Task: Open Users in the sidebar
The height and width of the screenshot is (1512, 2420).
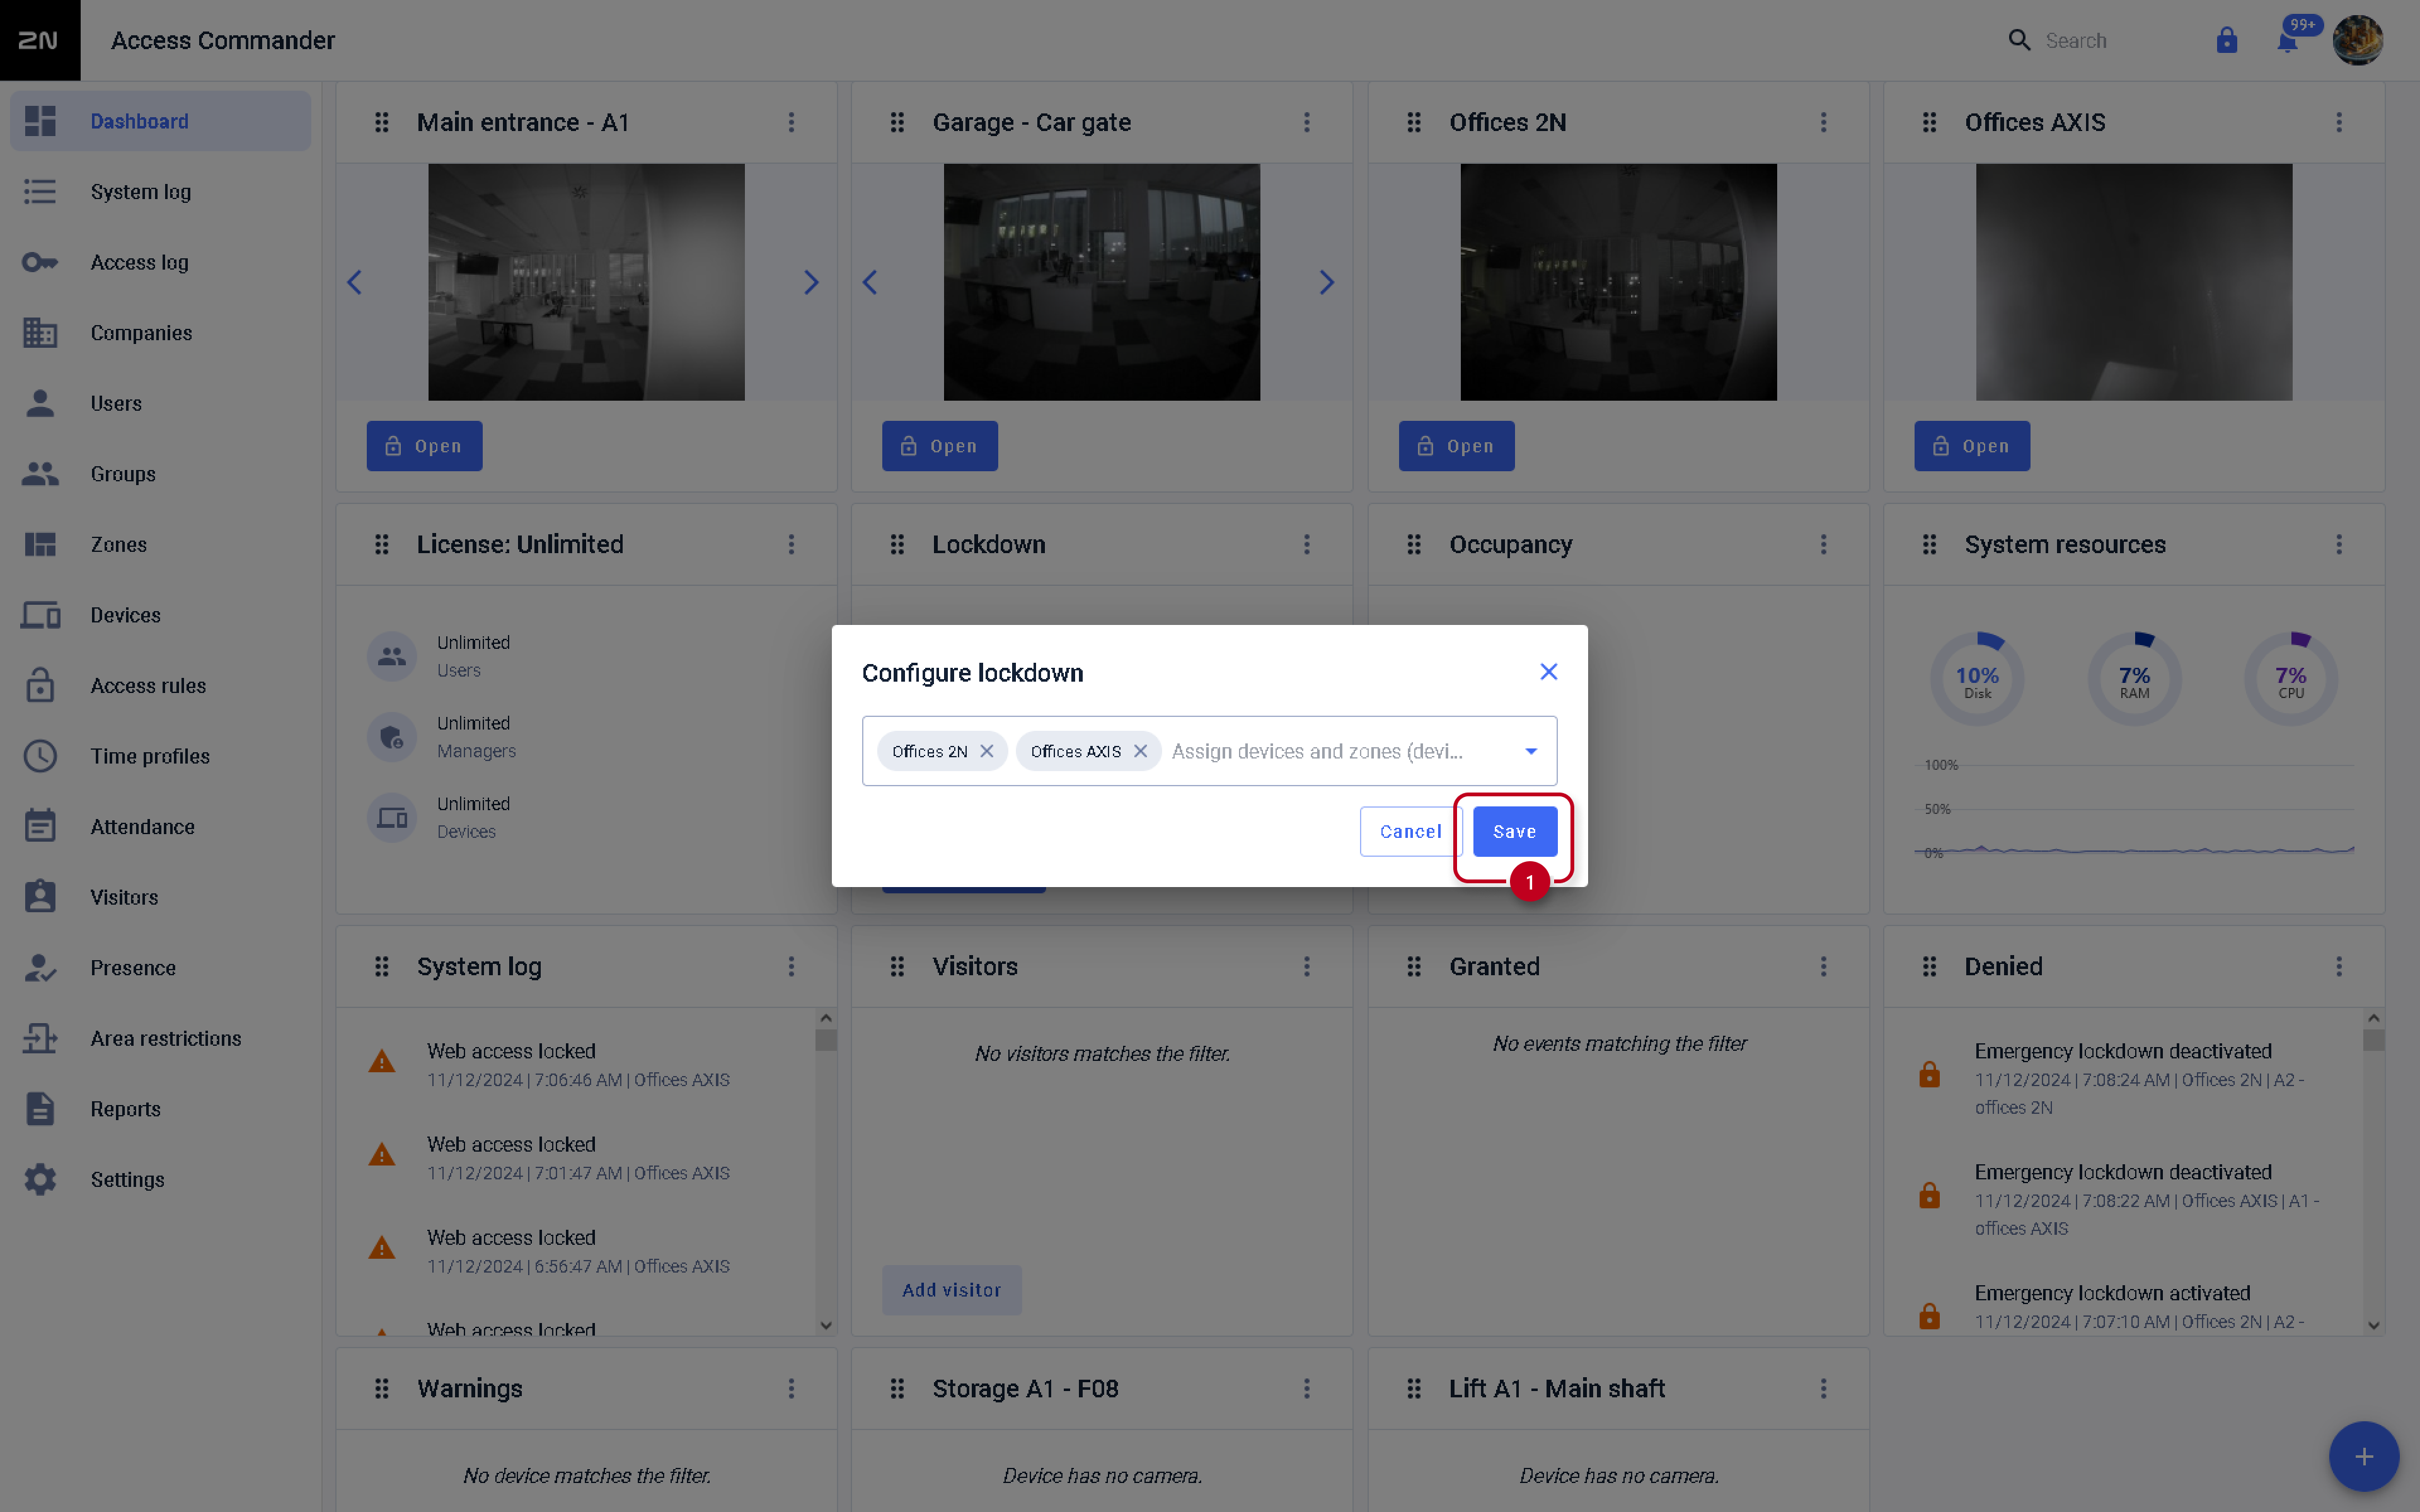Action: 160,403
